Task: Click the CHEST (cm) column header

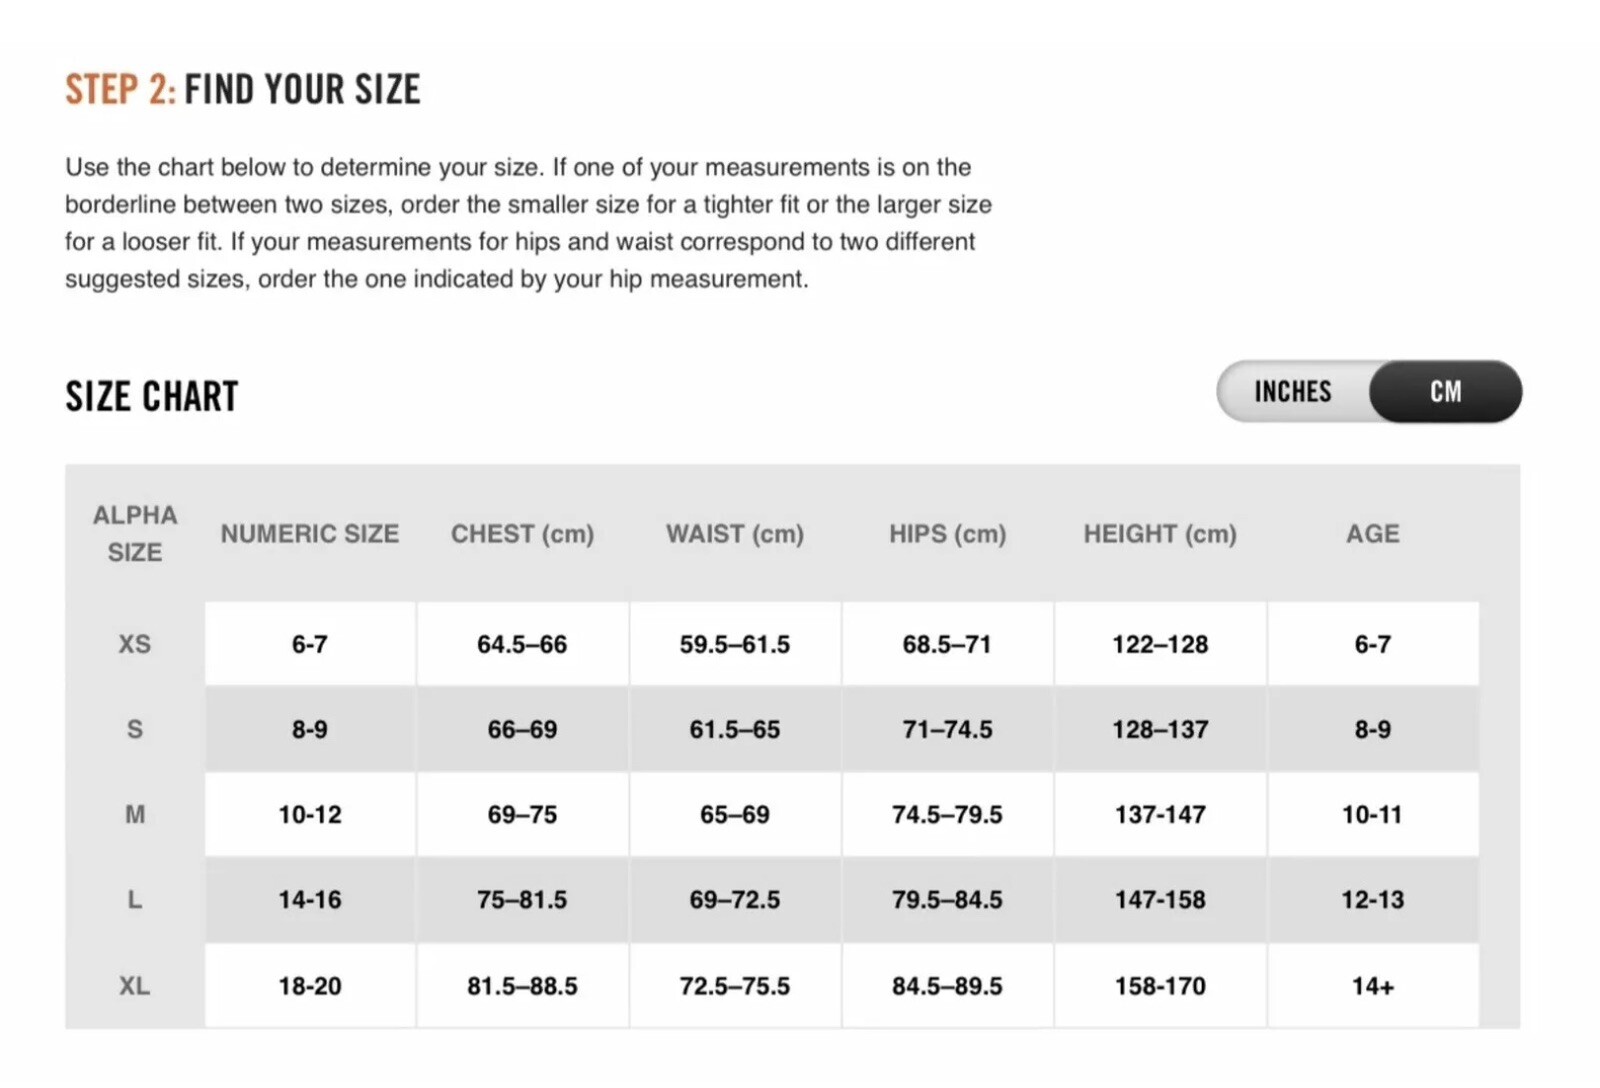Action: click(522, 534)
